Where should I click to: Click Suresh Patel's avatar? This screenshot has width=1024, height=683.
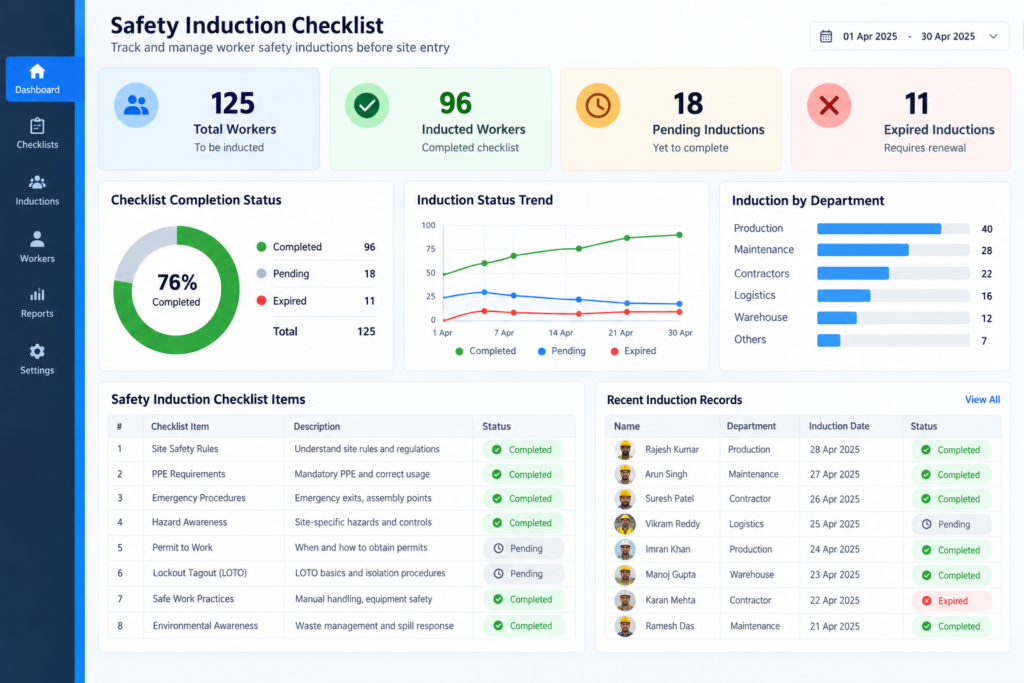pos(625,499)
